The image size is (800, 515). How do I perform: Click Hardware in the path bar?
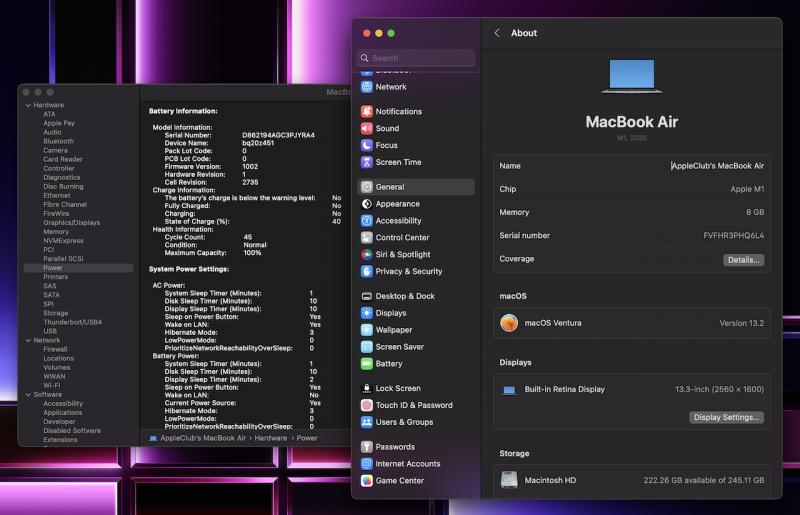pos(270,438)
